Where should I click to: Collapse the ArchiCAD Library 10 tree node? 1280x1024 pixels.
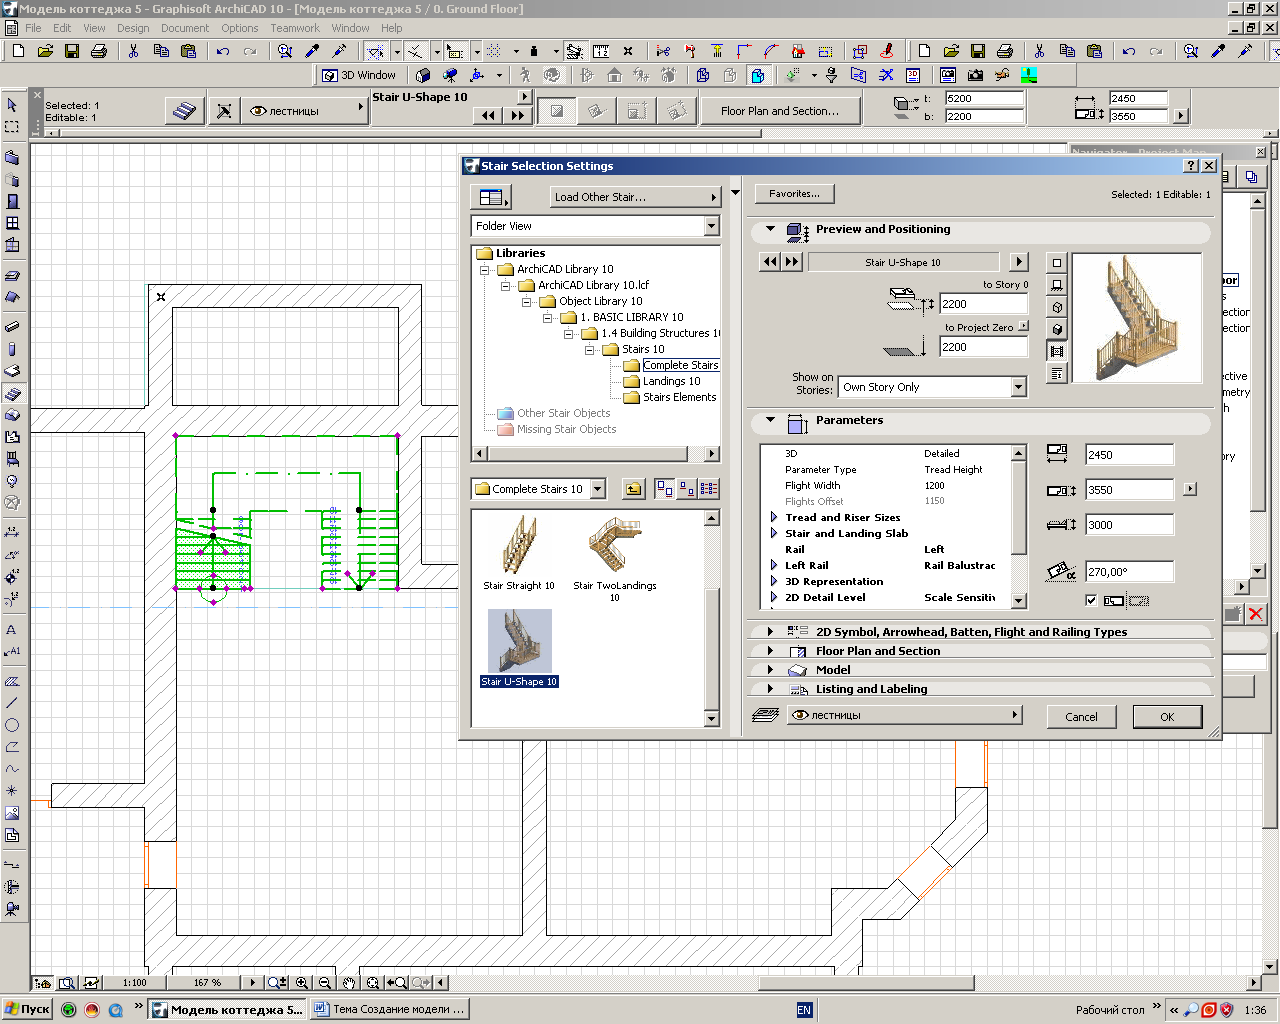click(x=484, y=269)
